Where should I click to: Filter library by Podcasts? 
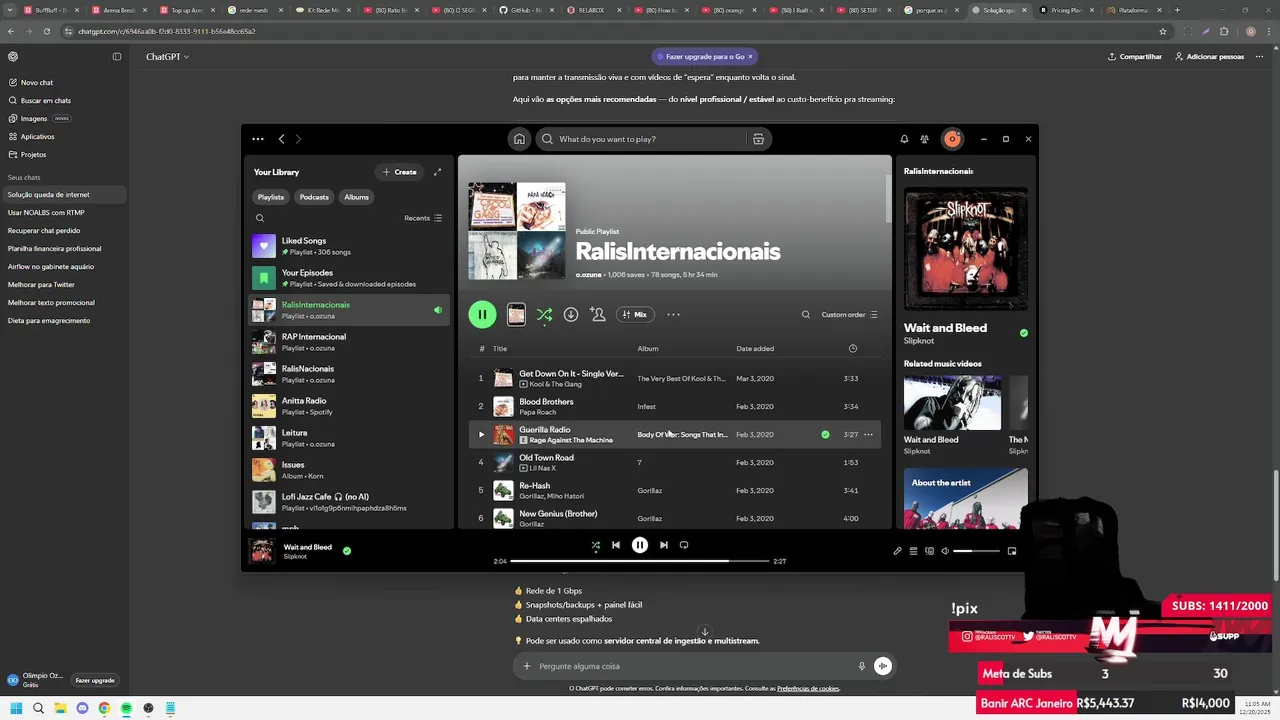314,197
